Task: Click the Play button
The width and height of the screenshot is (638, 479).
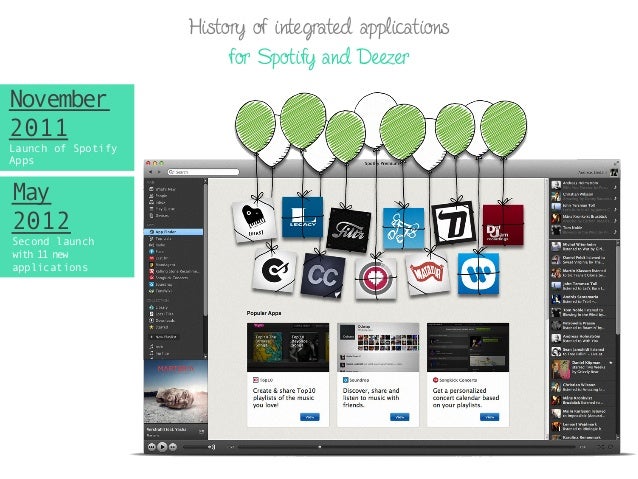Action: [x=162, y=447]
